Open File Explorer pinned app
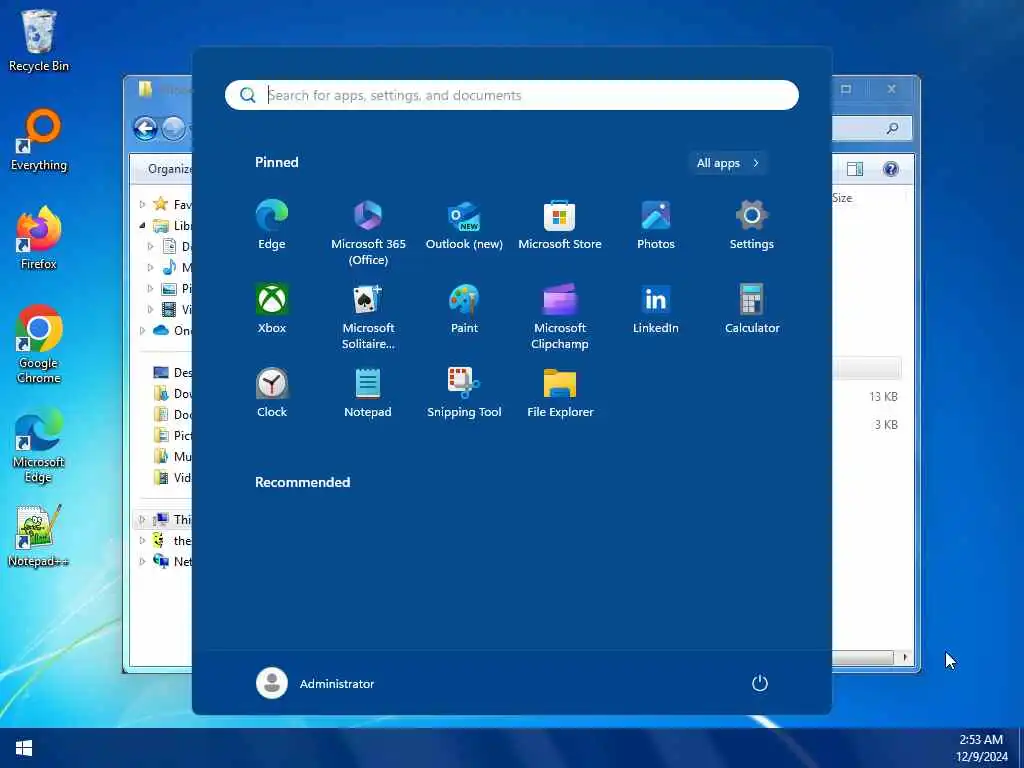Viewport: 1024px width, 768px height. (560, 393)
